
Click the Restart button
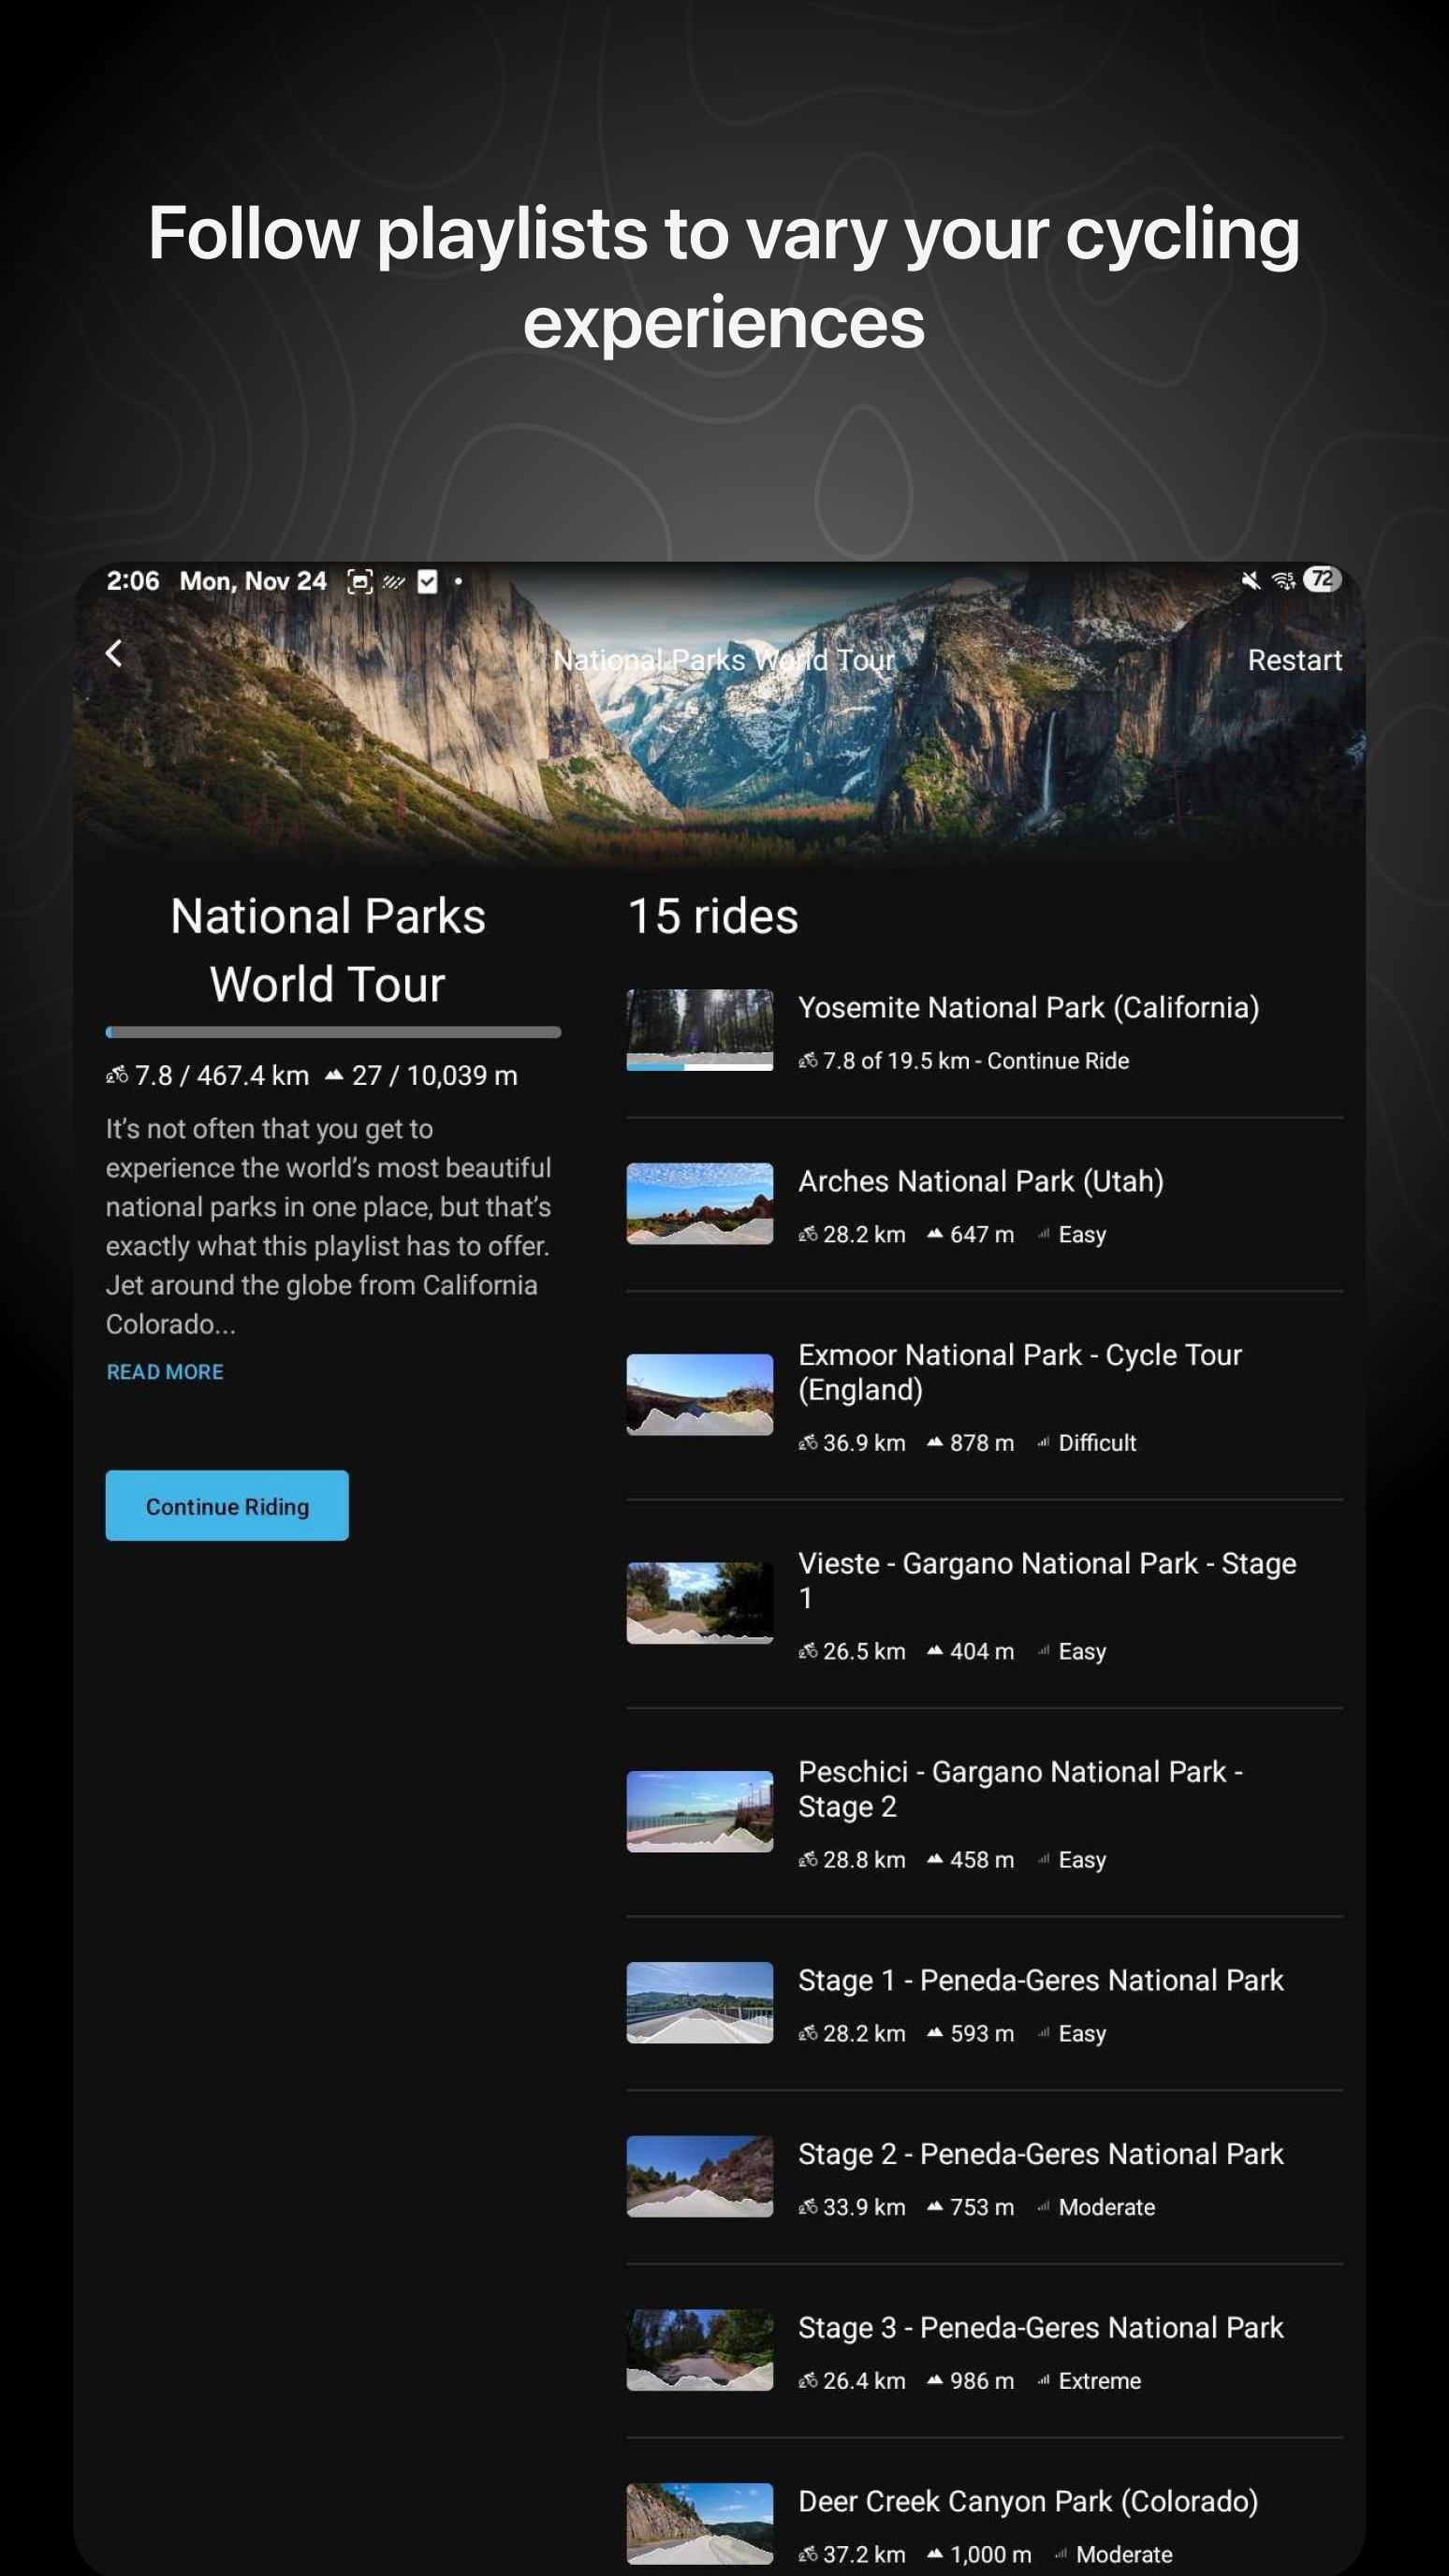pos(1294,660)
